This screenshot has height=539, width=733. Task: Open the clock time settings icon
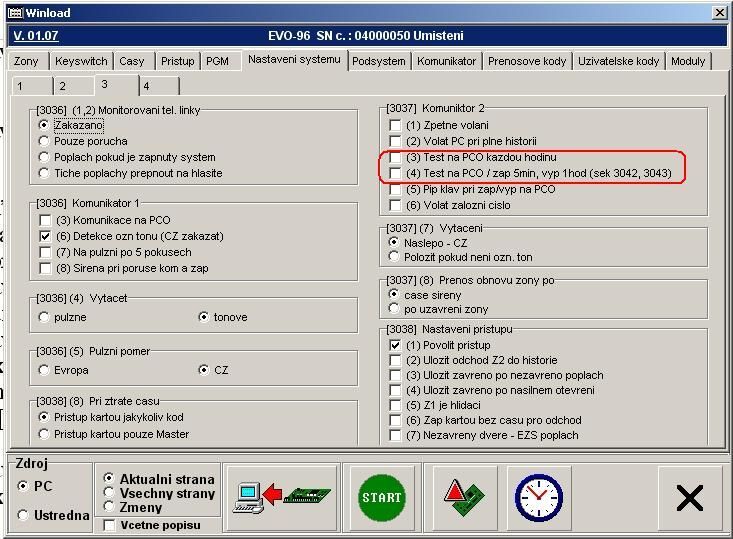pos(538,497)
